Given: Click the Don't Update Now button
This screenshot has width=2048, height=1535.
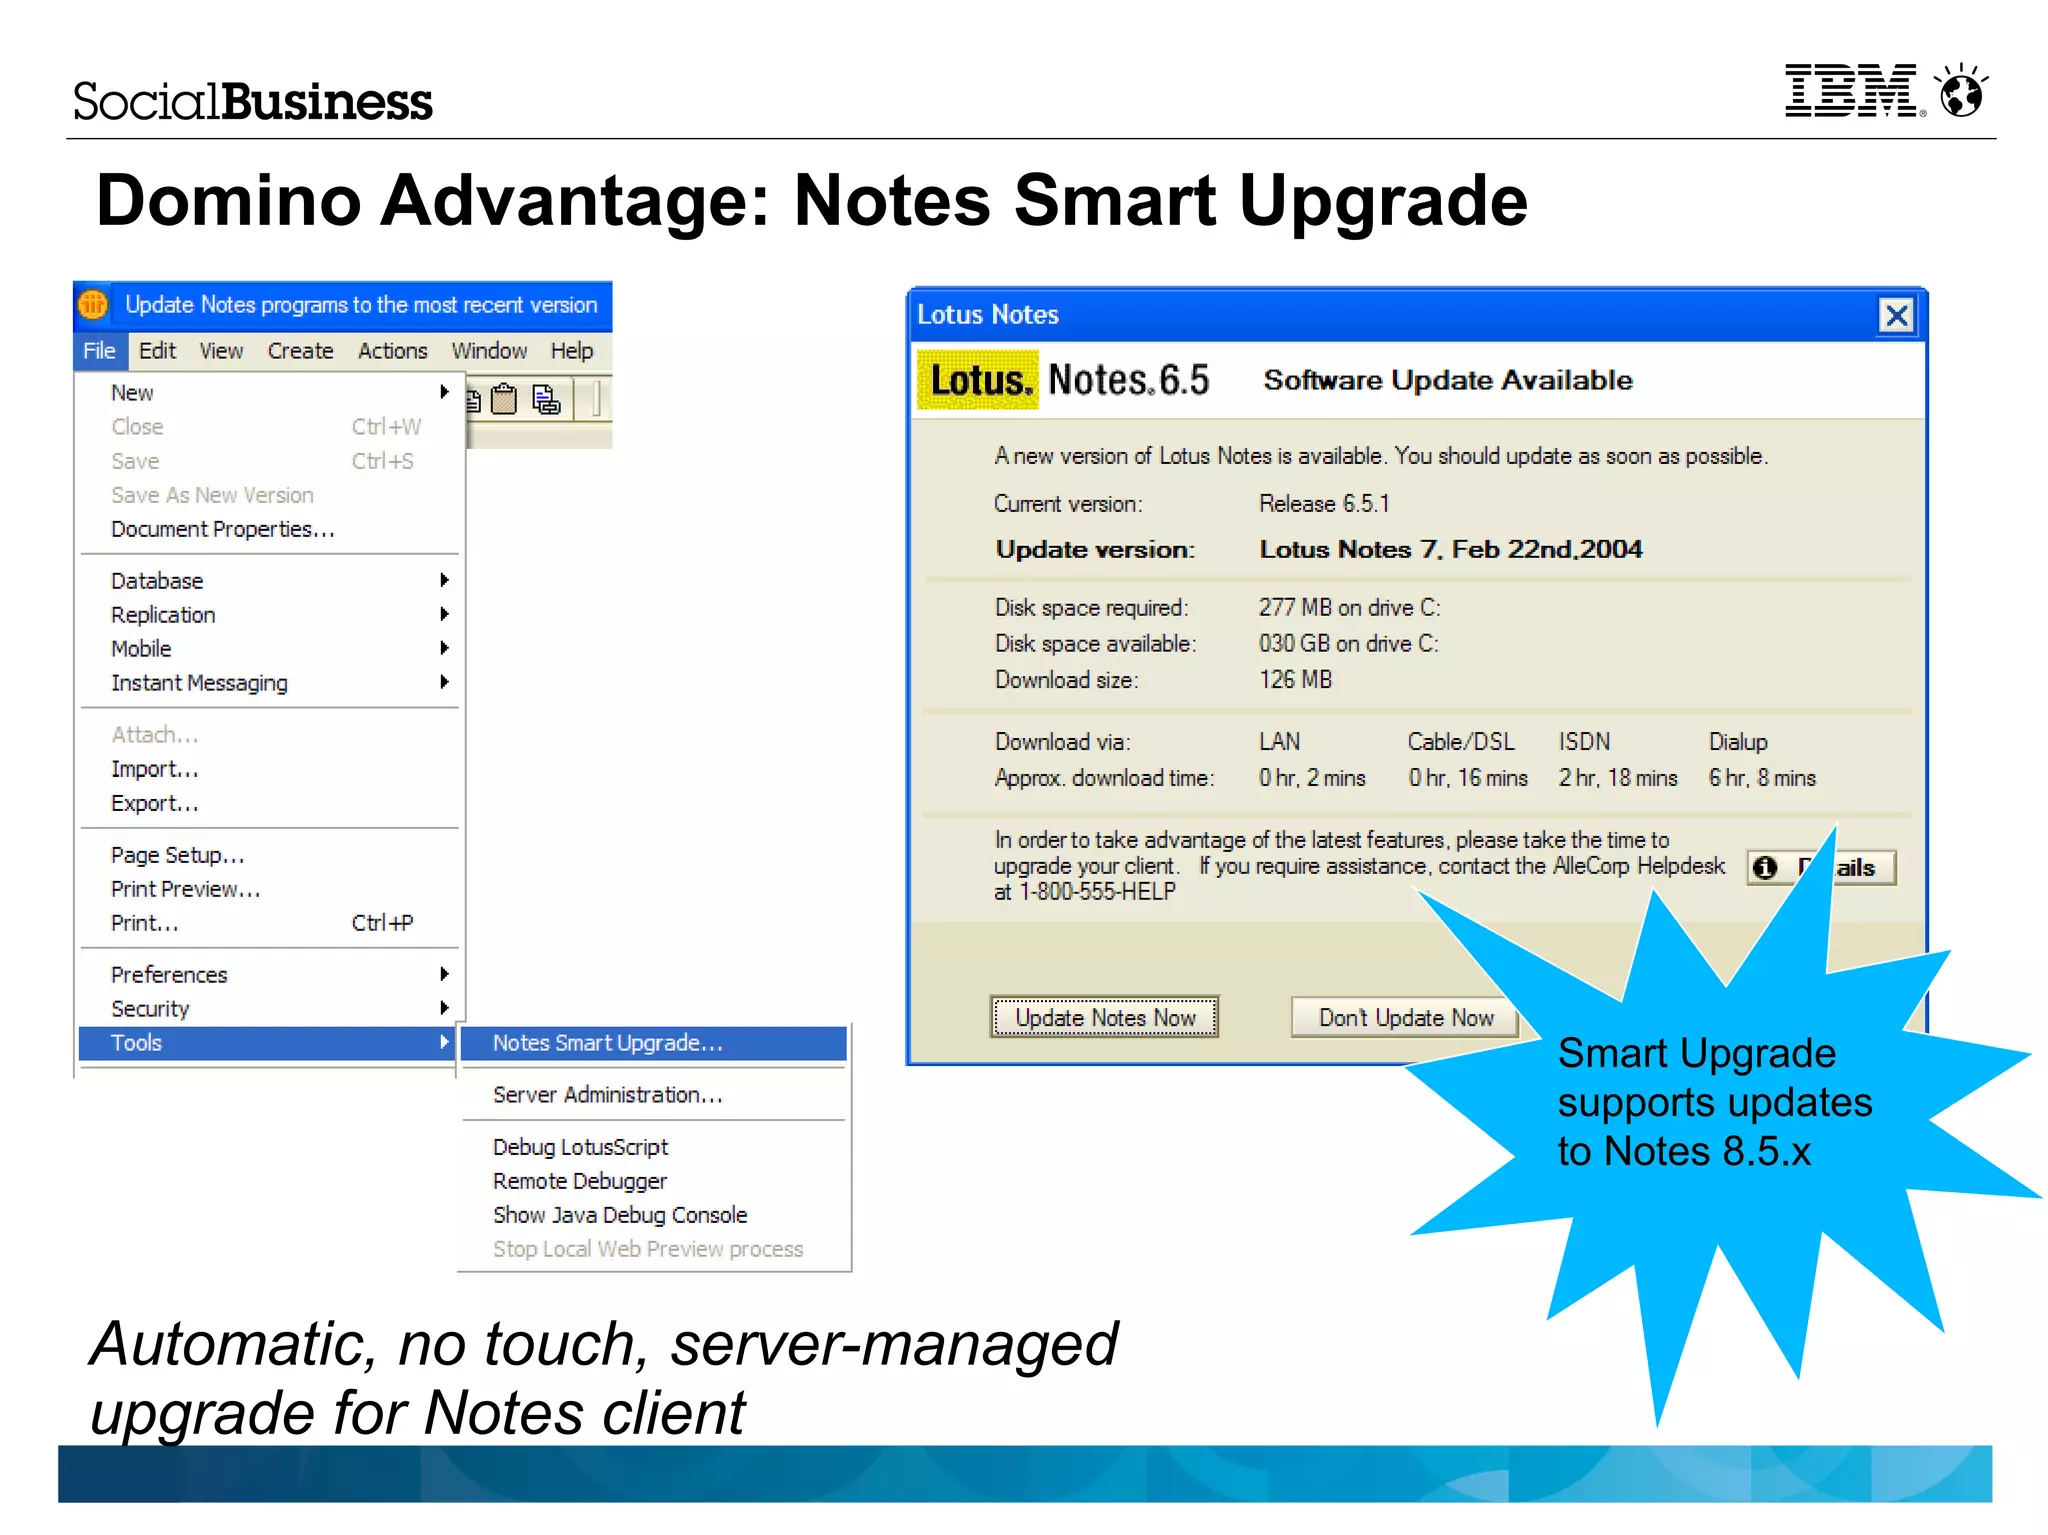Looking at the screenshot, I should point(1405,1017).
